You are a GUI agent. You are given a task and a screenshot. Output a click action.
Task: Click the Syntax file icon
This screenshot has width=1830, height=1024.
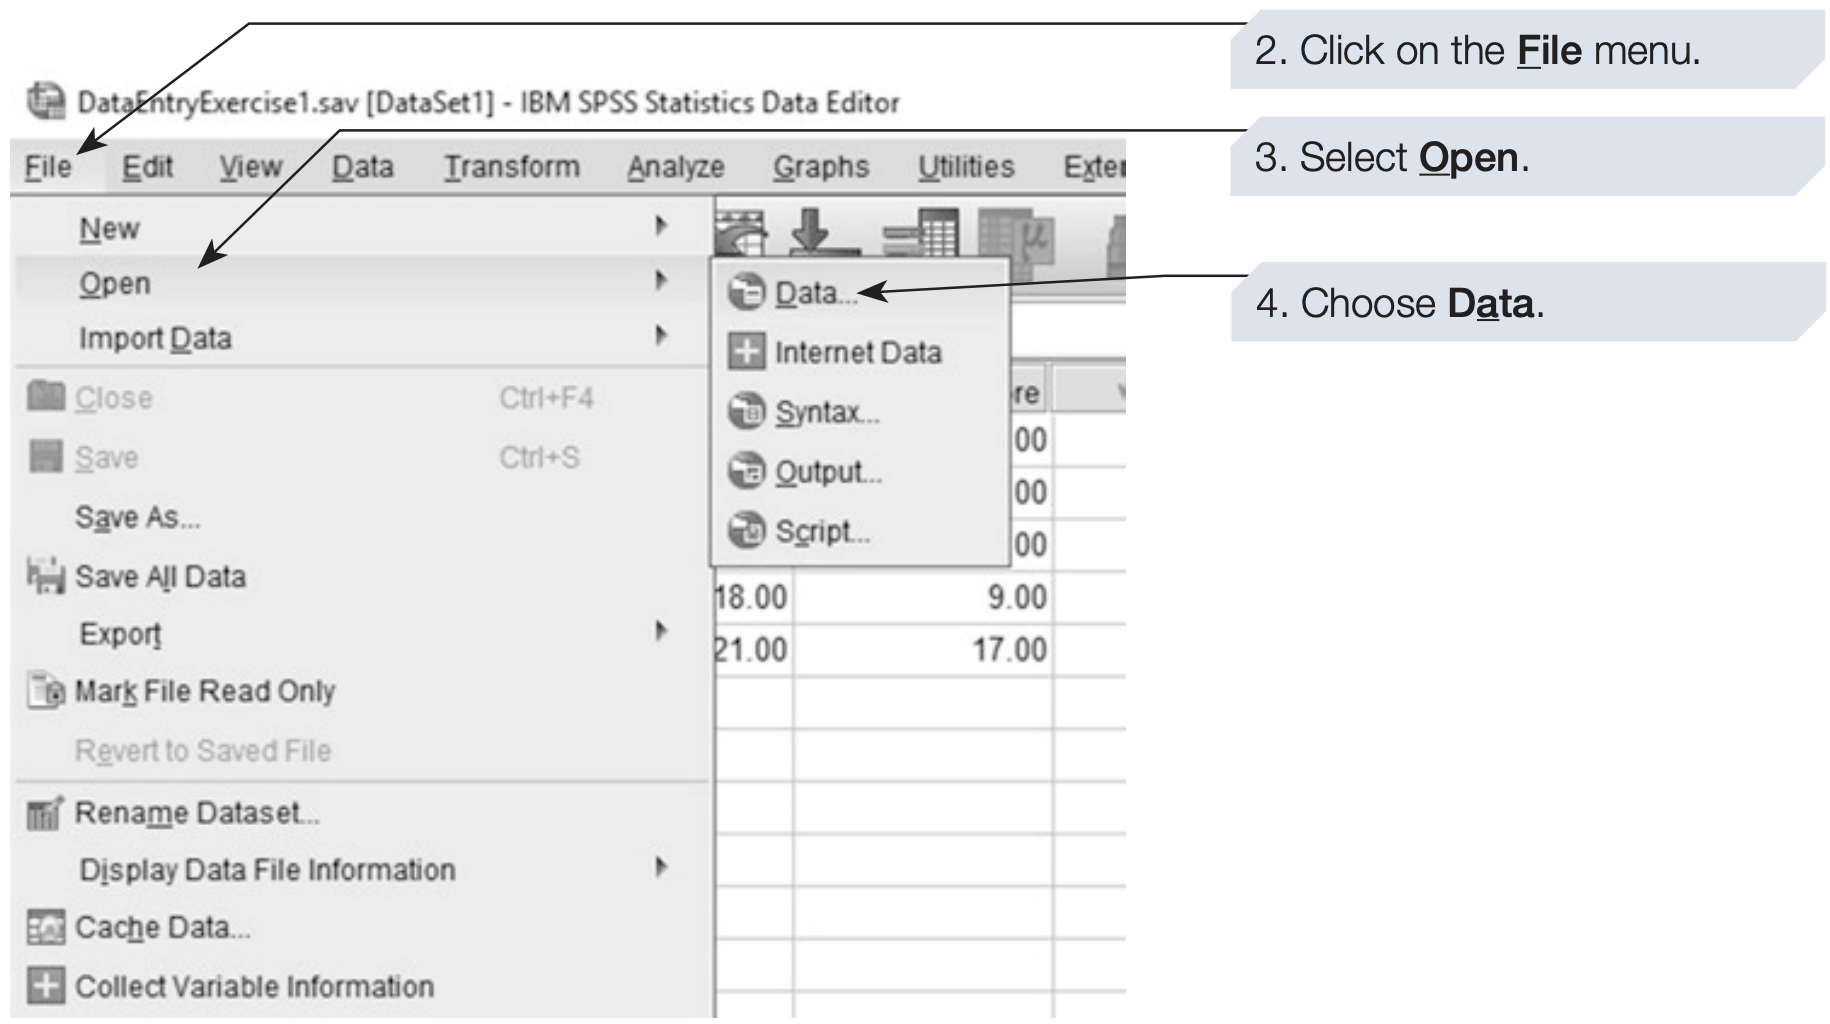pos(746,412)
